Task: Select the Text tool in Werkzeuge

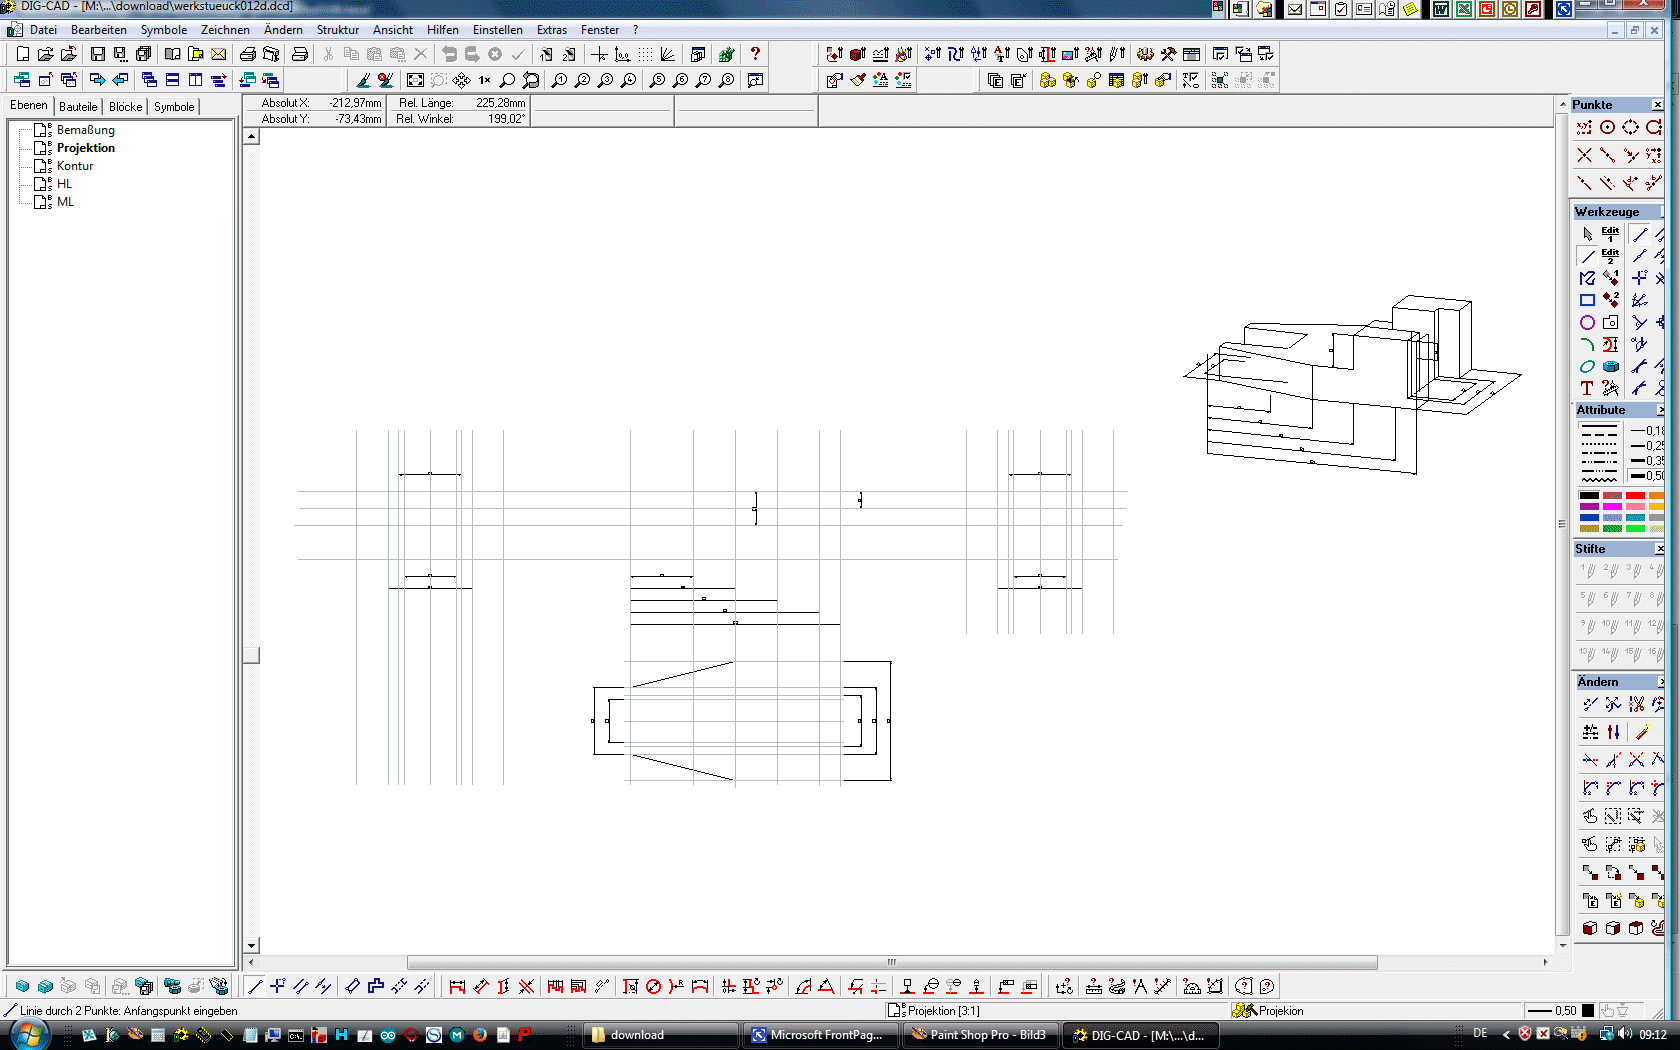Action: [1587, 388]
